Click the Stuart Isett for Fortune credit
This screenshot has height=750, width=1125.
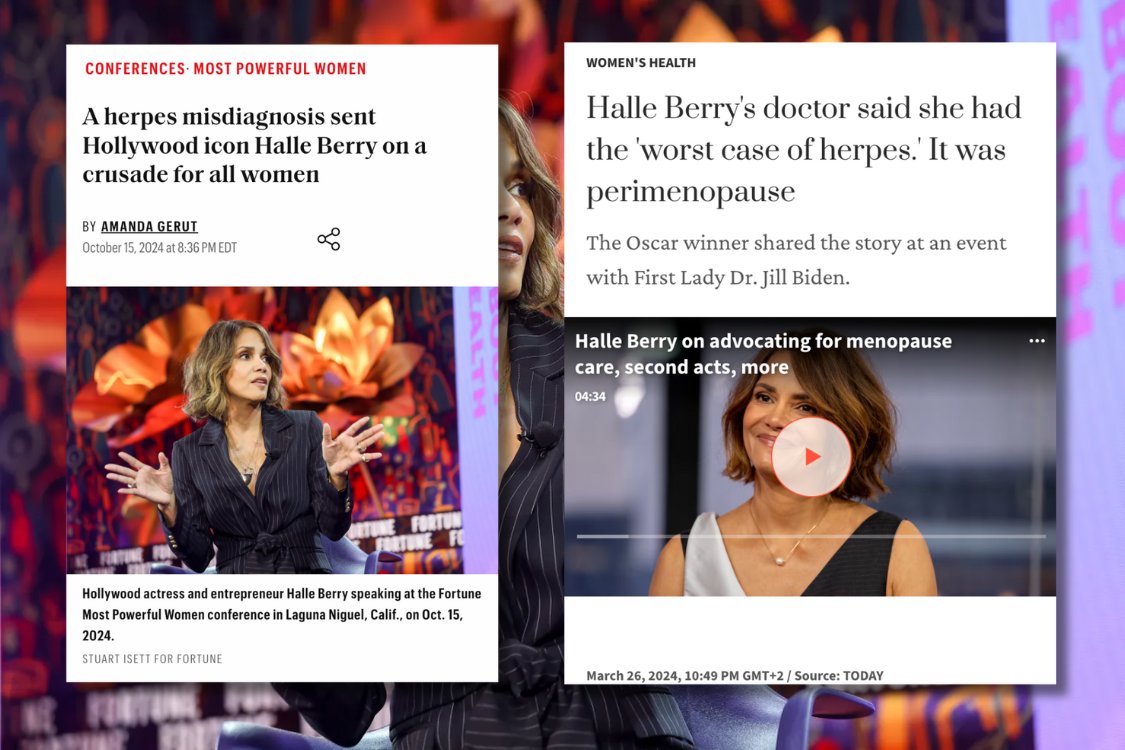(x=152, y=658)
